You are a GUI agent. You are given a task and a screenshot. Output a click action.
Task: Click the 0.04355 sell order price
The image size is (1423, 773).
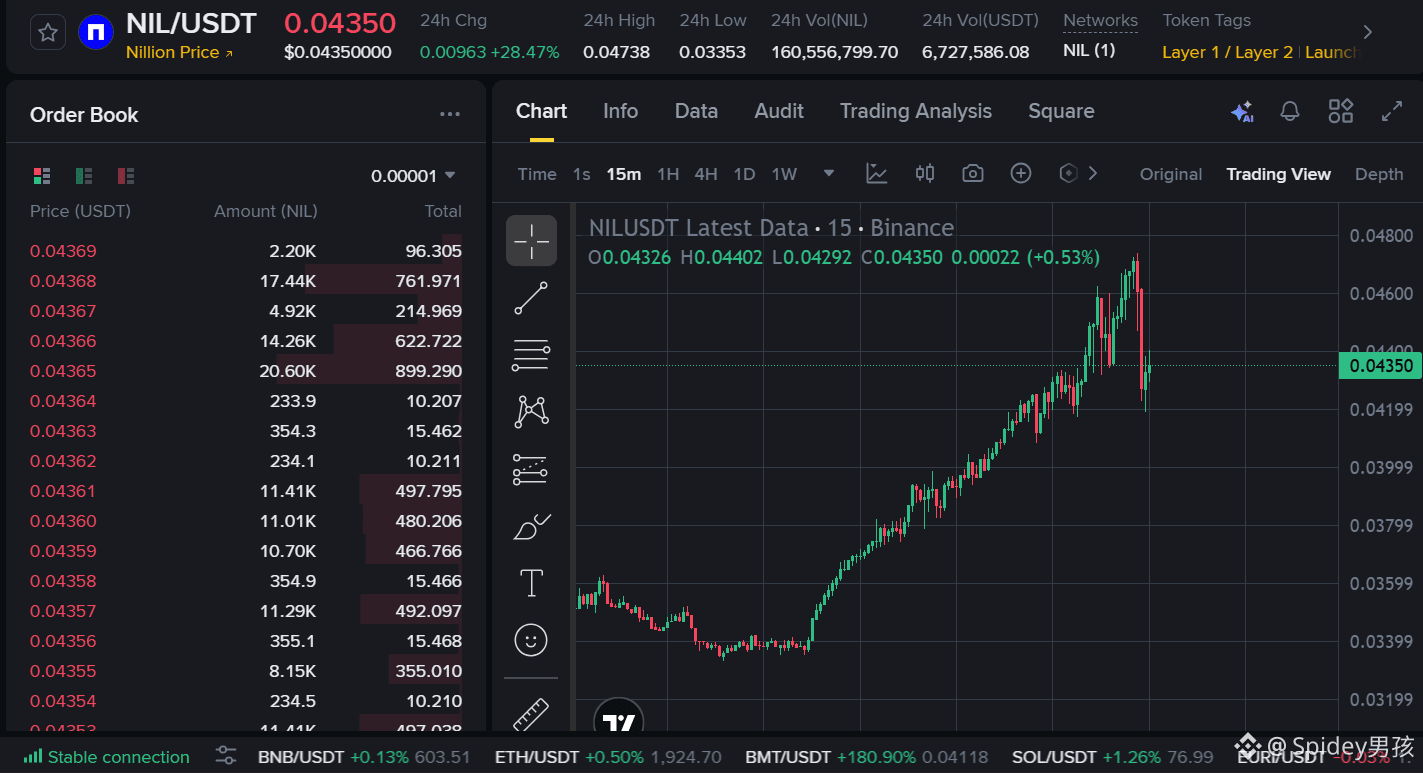(63, 671)
